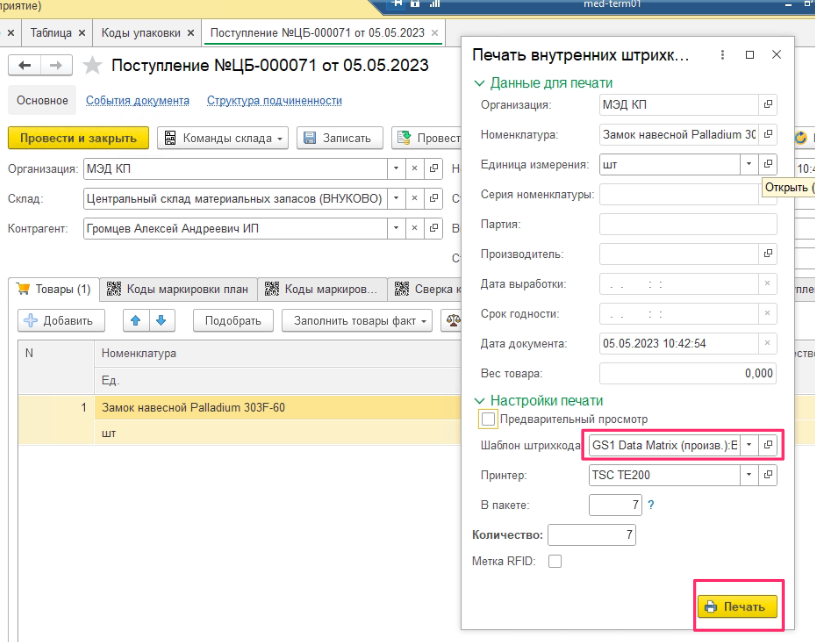Expand the Принтер dropdown list

[749, 475]
